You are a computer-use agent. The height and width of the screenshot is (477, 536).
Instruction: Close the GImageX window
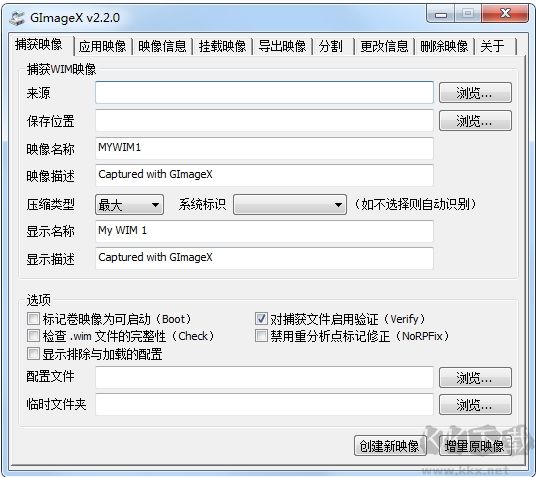tap(505, 14)
